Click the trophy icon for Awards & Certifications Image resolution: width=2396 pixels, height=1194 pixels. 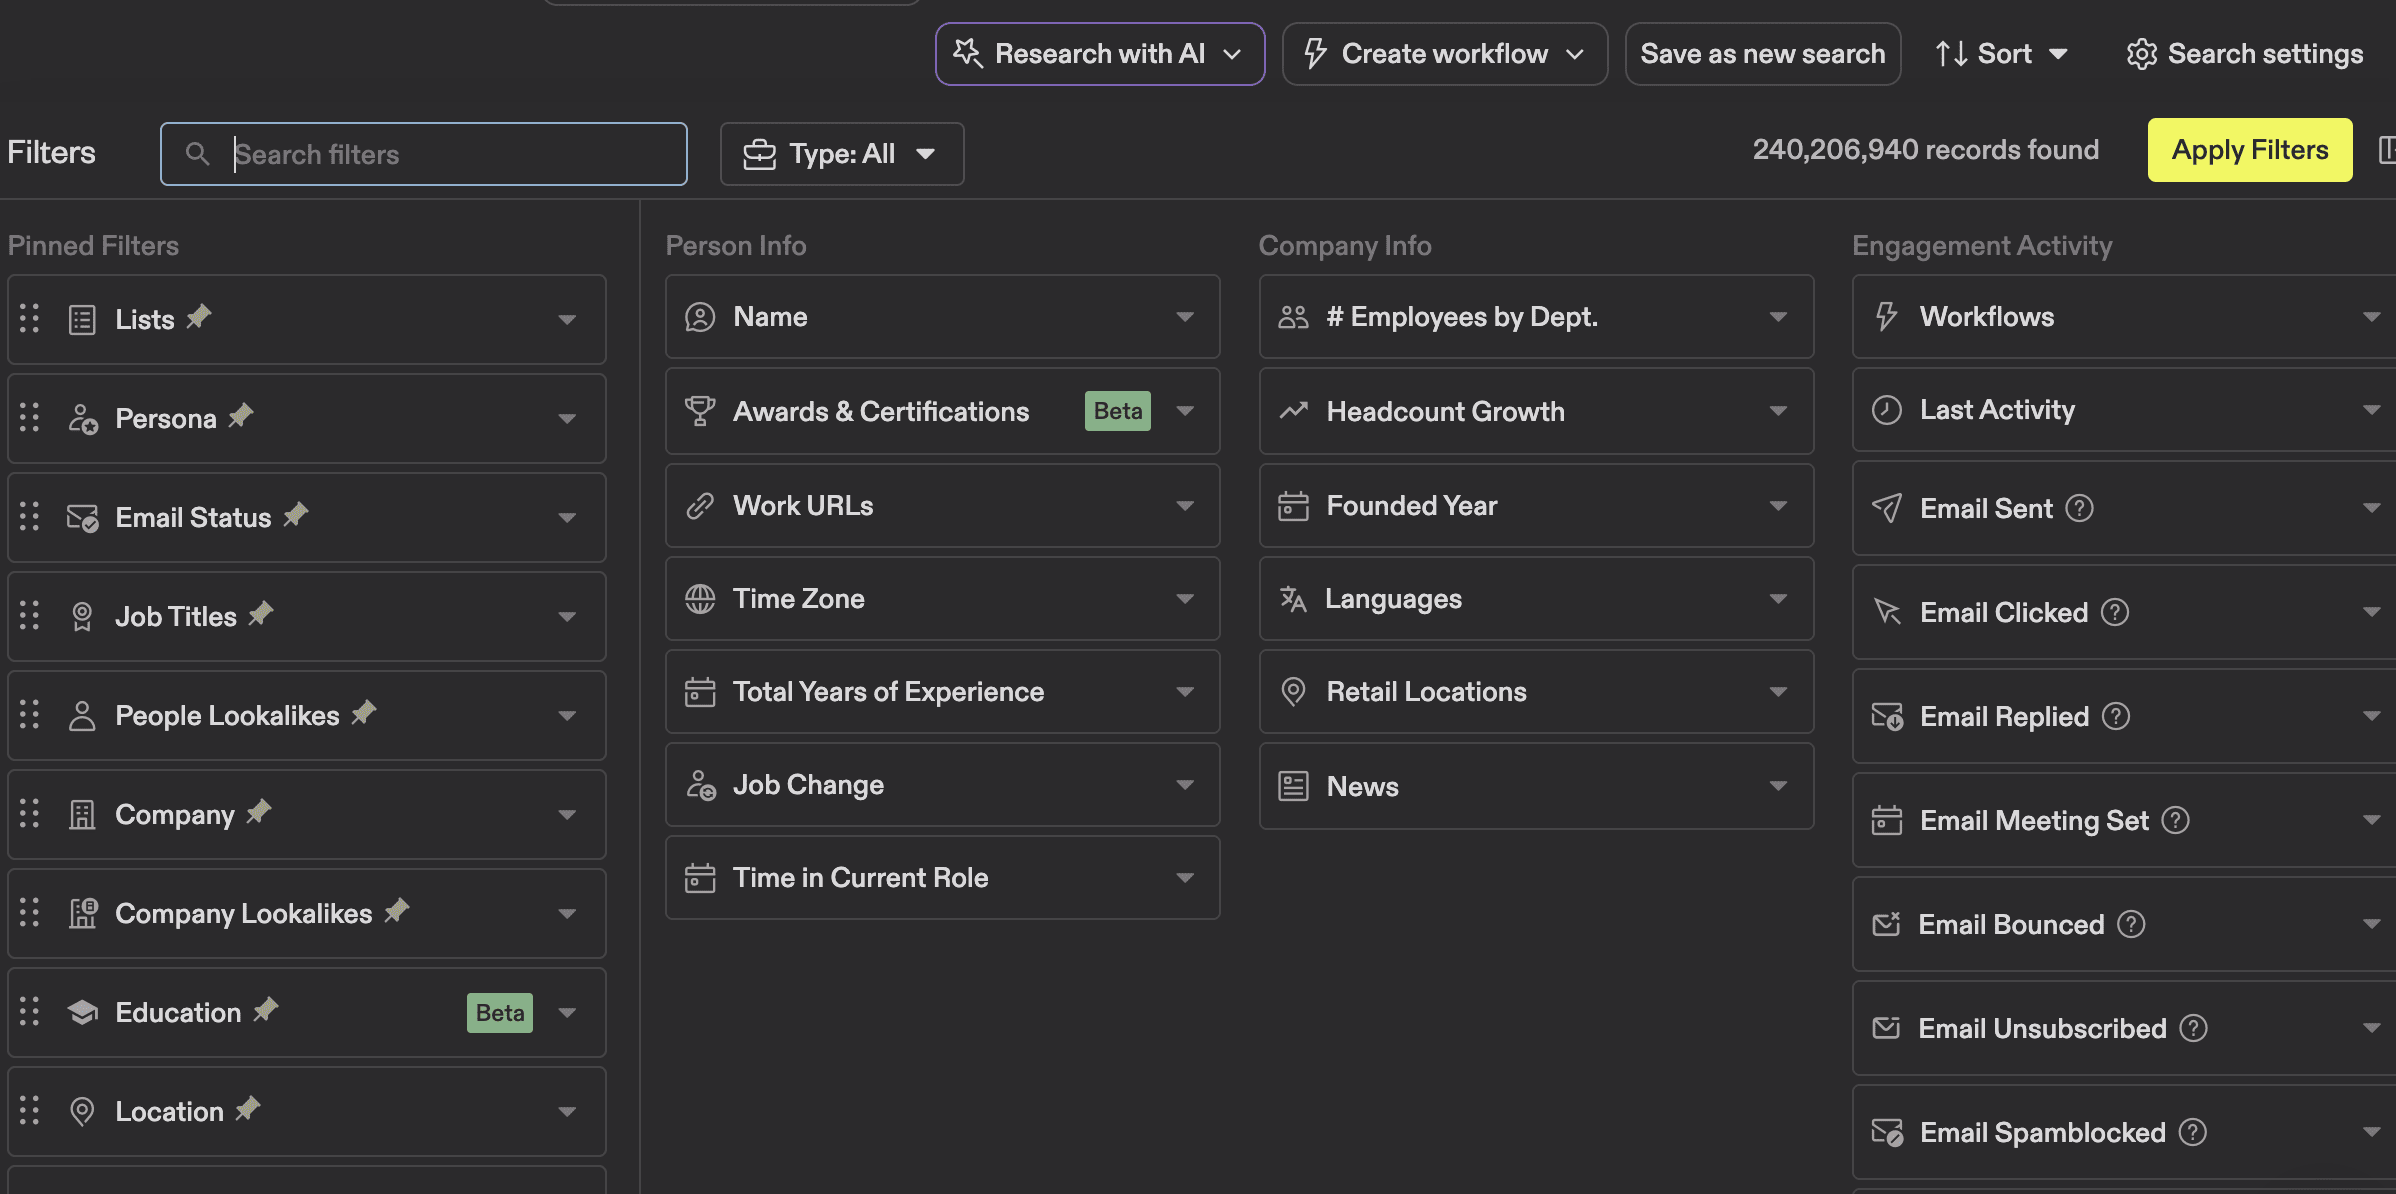[700, 411]
